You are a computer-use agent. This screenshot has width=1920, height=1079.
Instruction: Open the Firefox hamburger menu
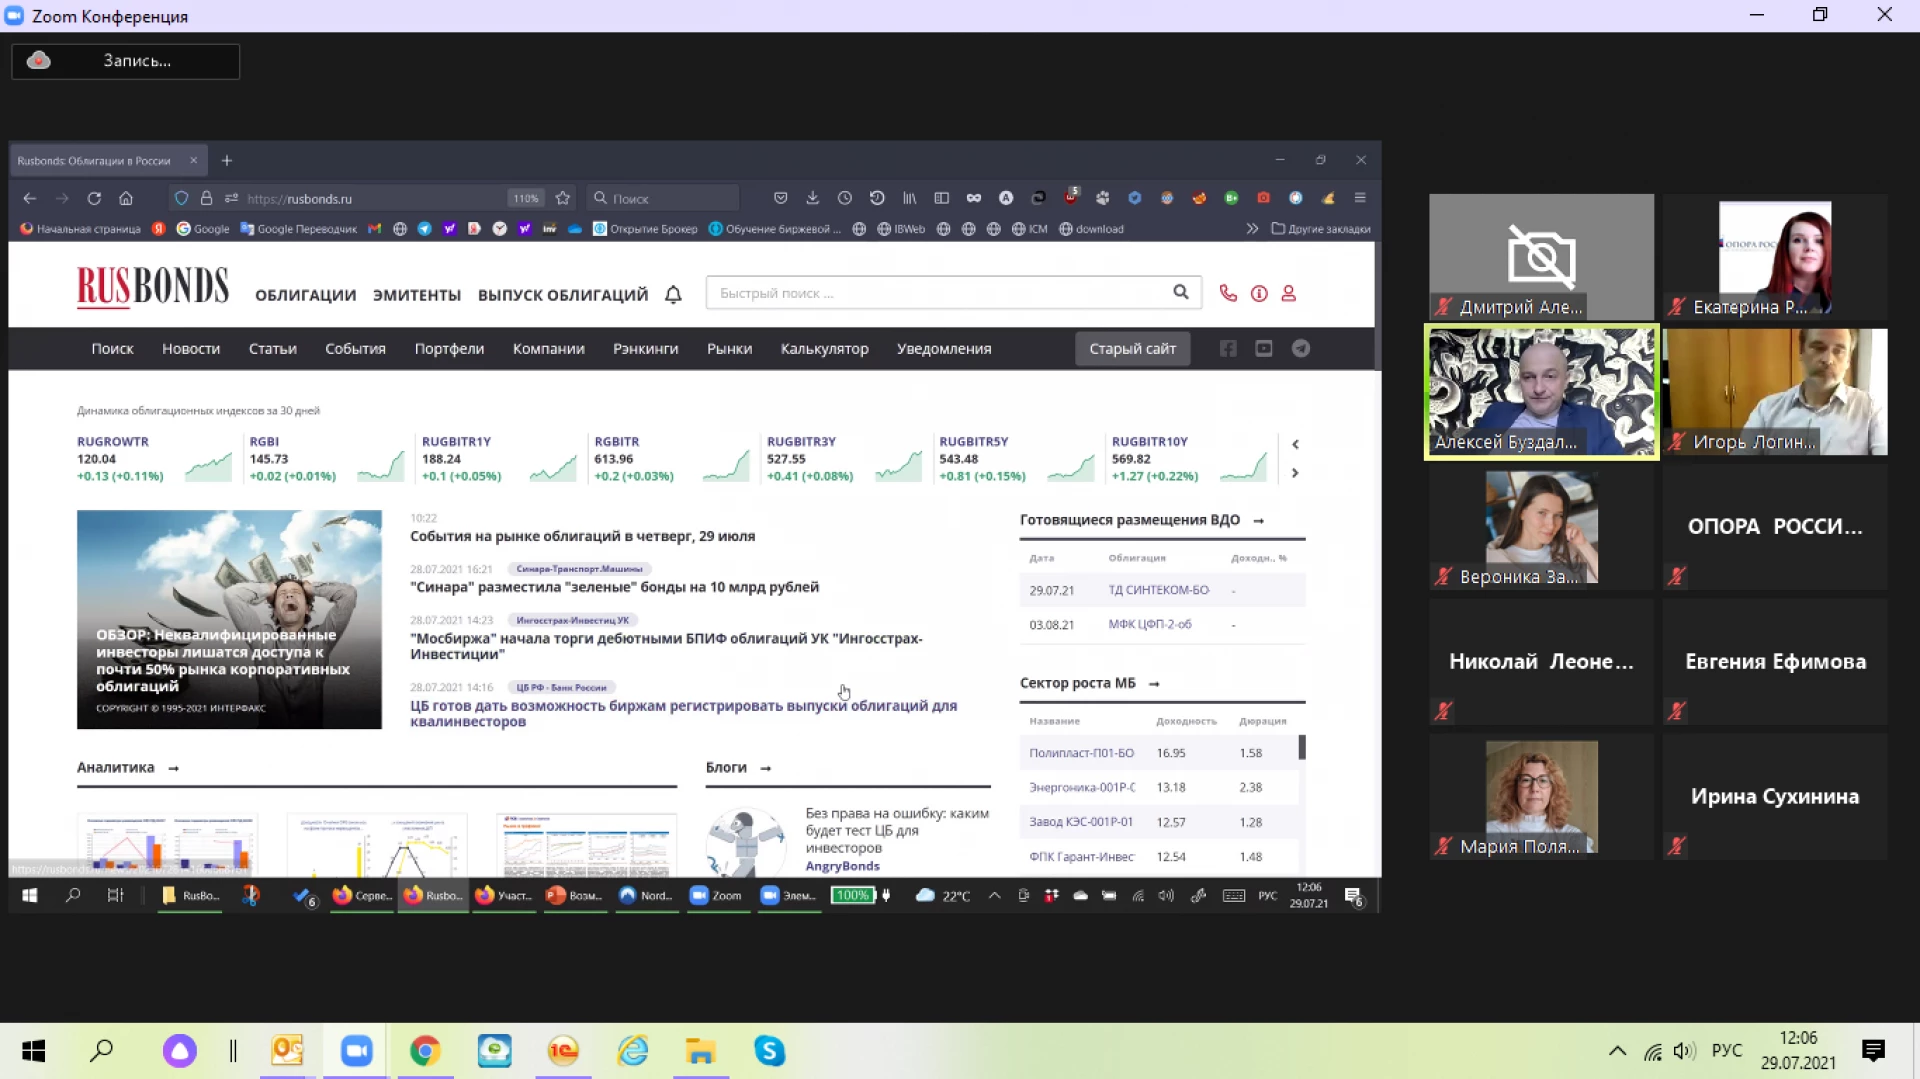coord(1360,198)
